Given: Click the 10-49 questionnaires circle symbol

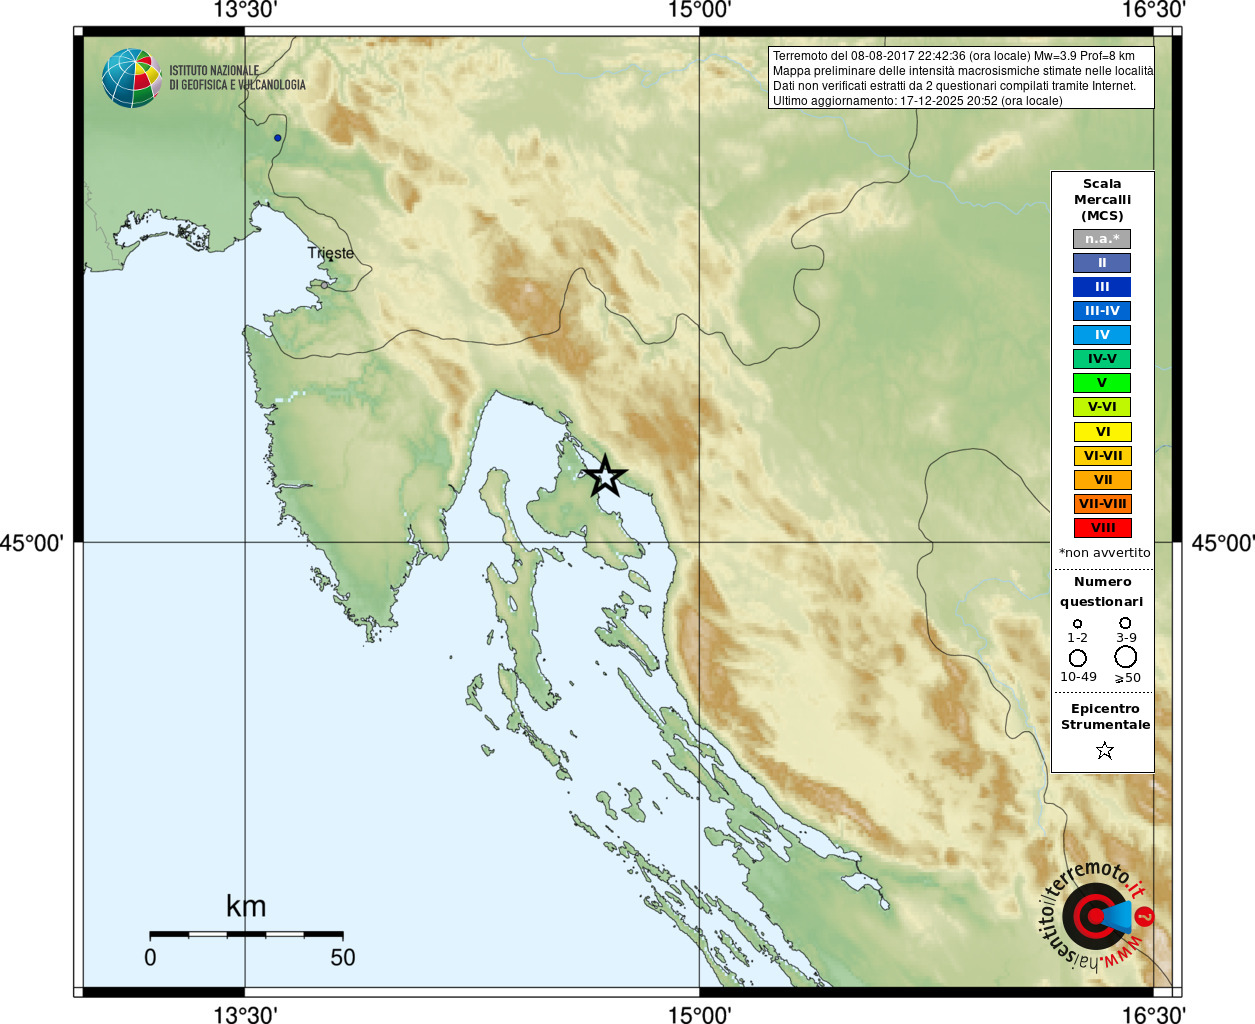Looking at the screenshot, I should click(1077, 658).
